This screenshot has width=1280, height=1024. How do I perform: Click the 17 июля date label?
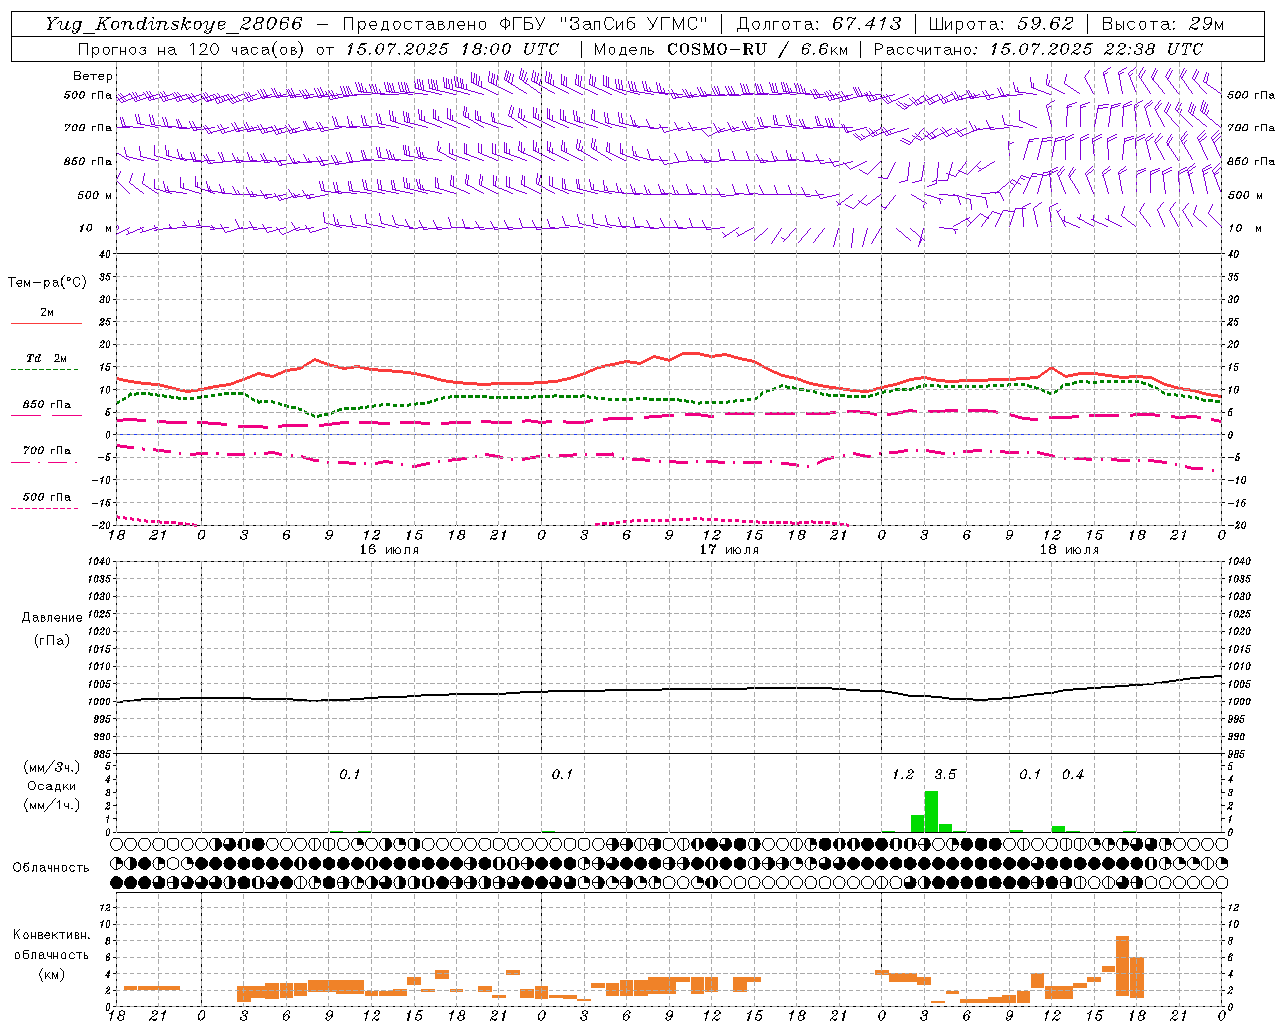pyautogui.click(x=729, y=550)
